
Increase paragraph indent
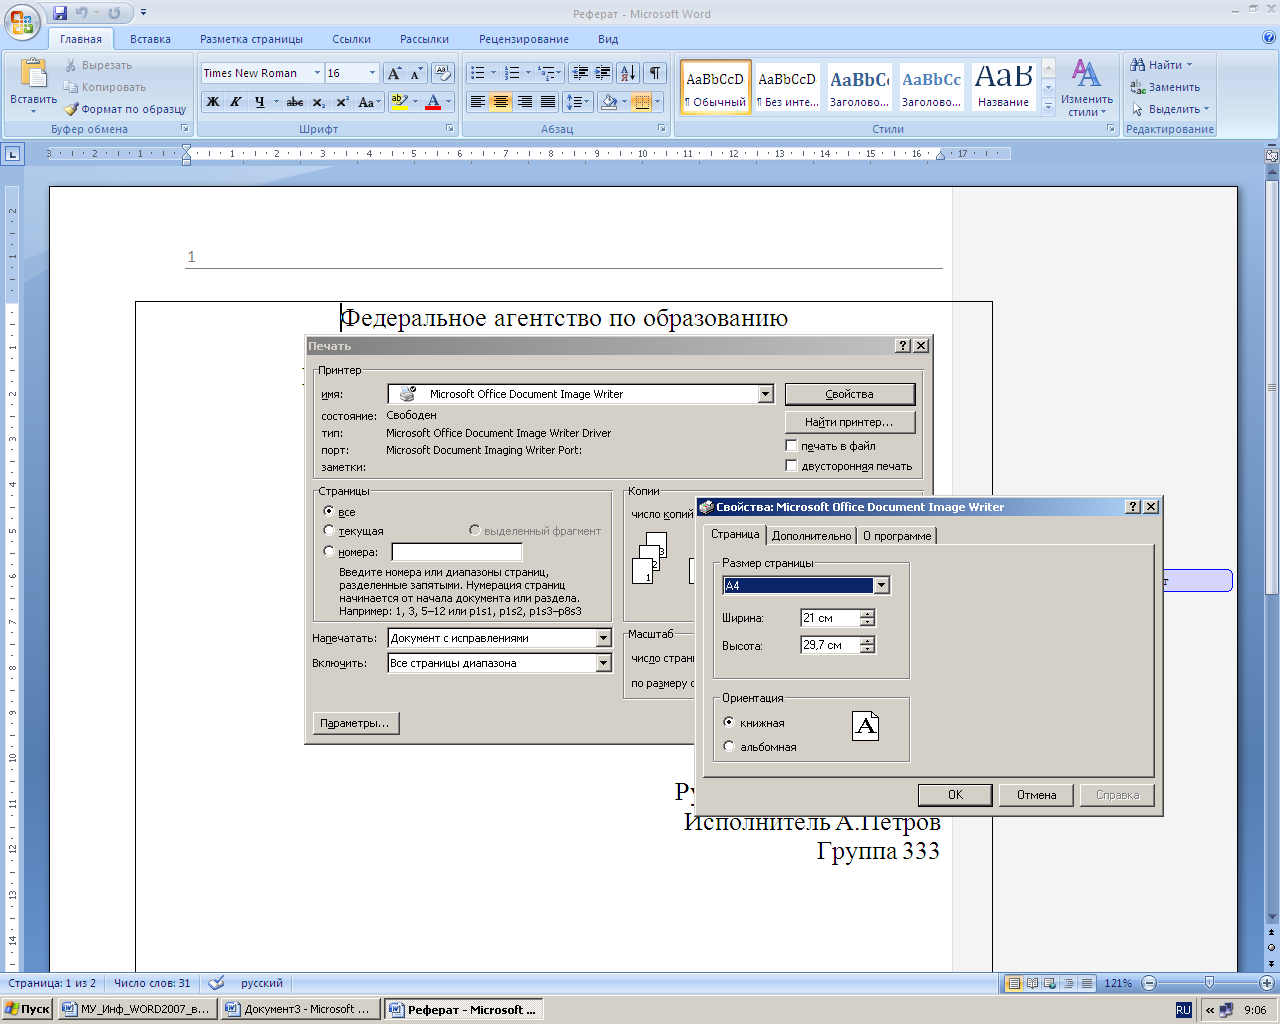[603, 73]
